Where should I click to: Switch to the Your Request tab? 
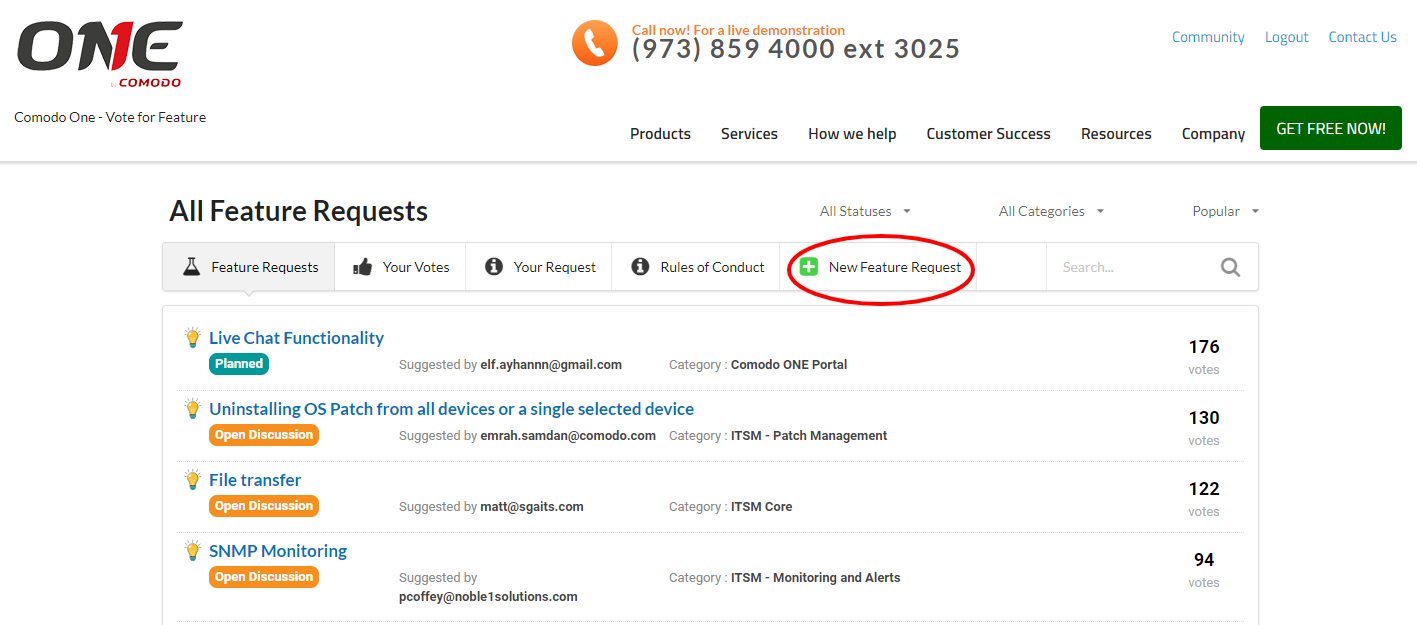(x=539, y=267)
